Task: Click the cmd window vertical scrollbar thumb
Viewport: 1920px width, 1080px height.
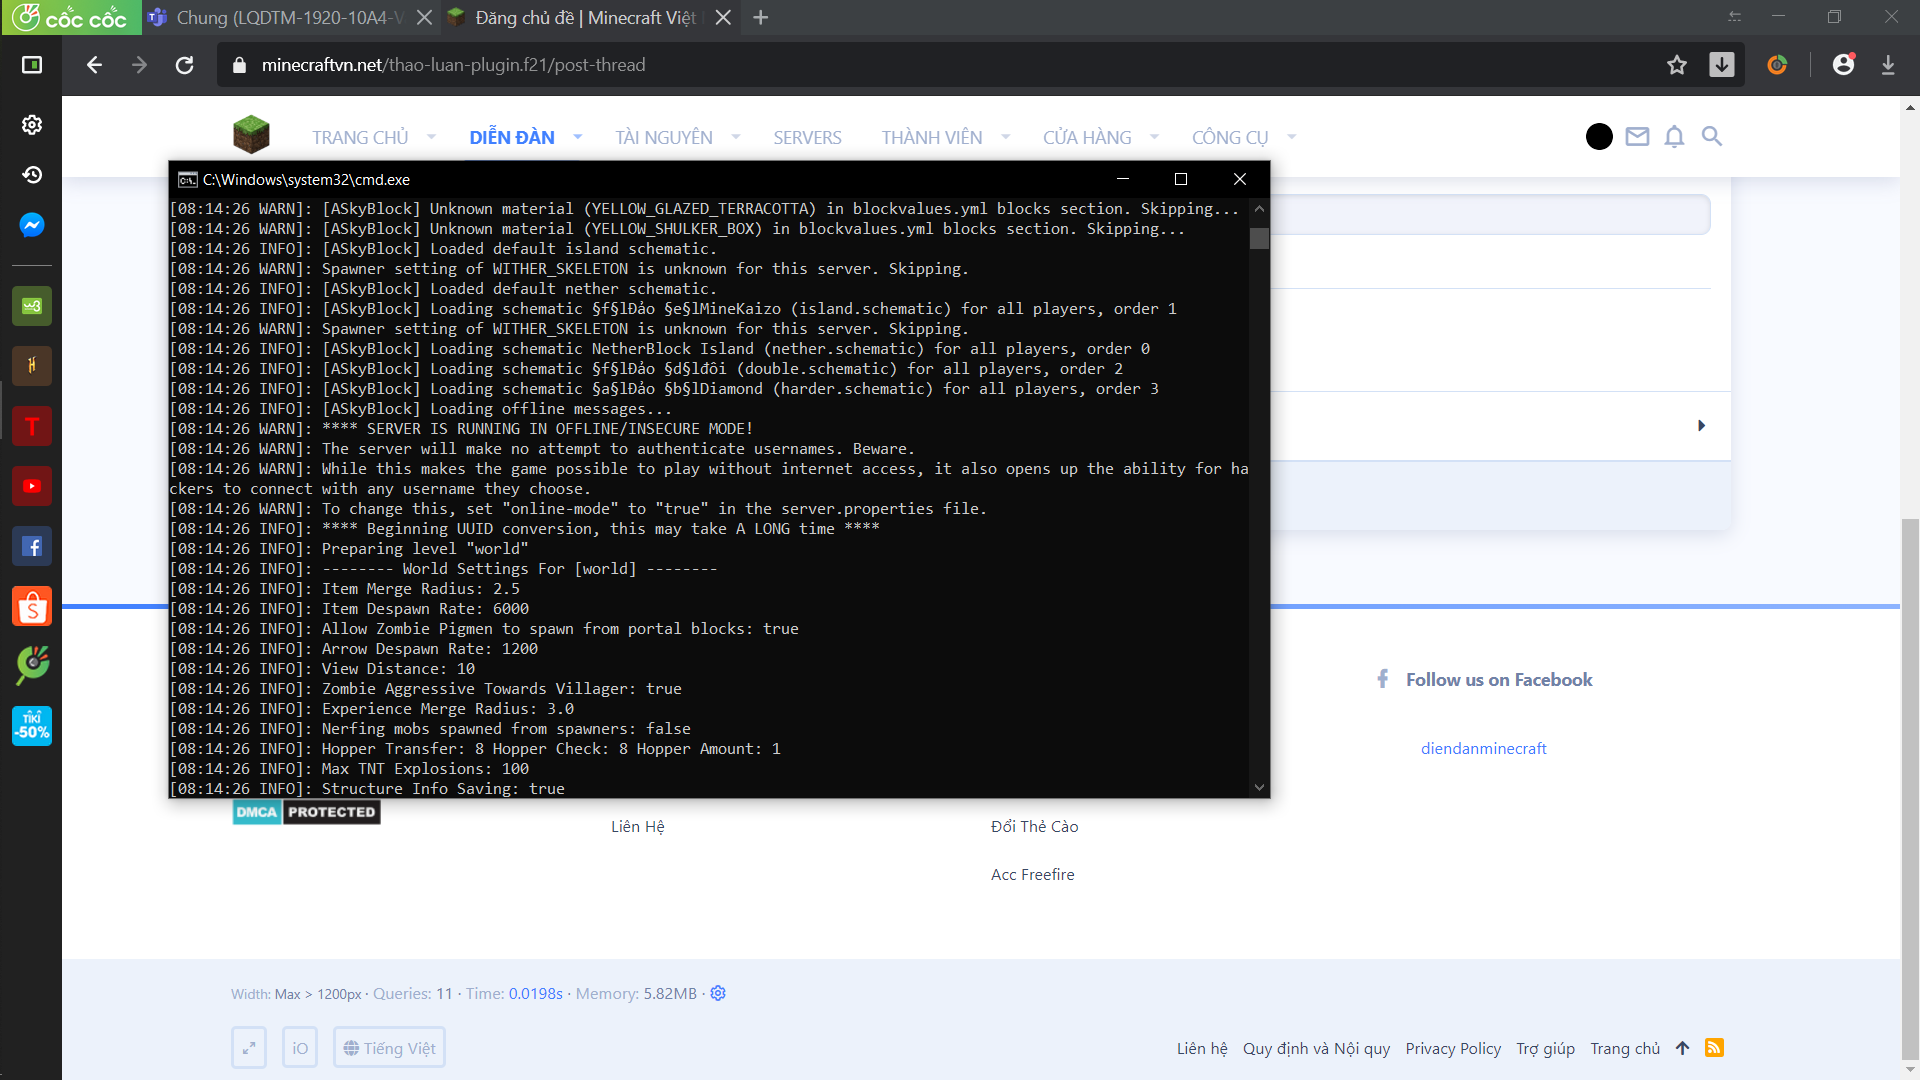Action: [x=1259, y=238]
